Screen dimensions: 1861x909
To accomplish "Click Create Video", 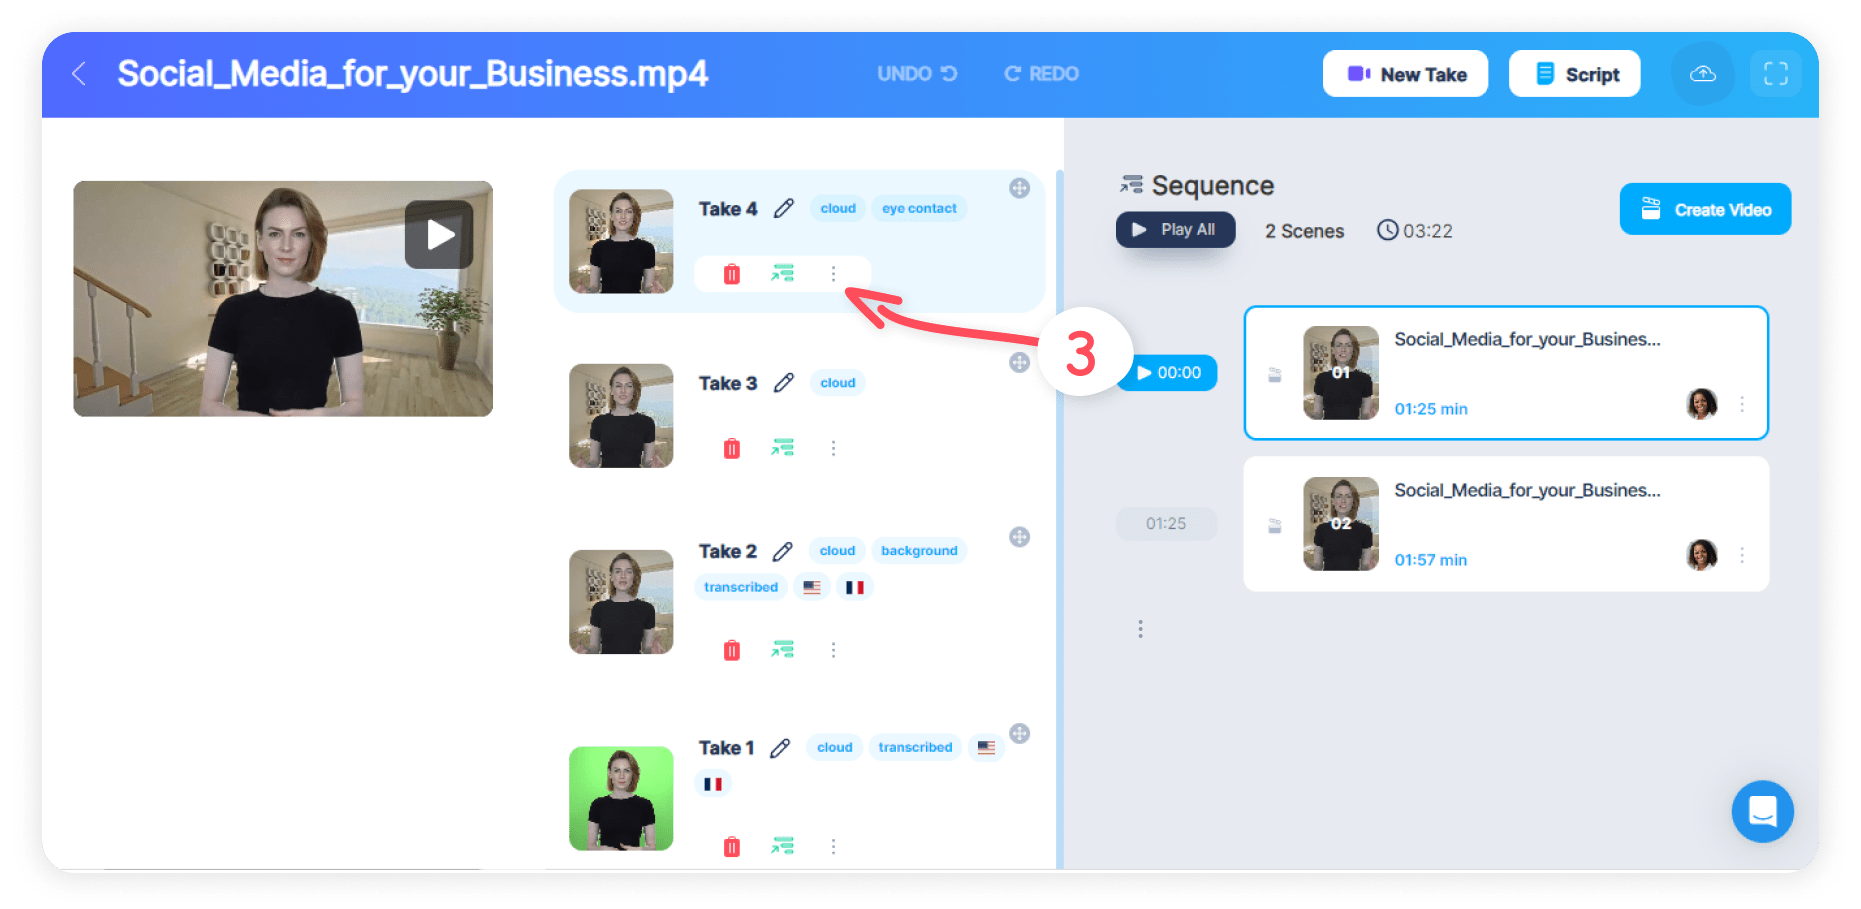I will 1705,209.
